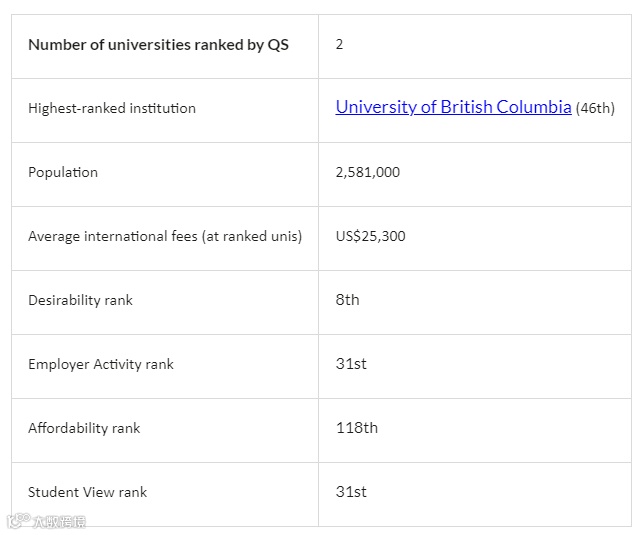This screenshot has width=644, height=535.
Task: Select the value "2" in the first row
Action: click(x=340, y=45)
